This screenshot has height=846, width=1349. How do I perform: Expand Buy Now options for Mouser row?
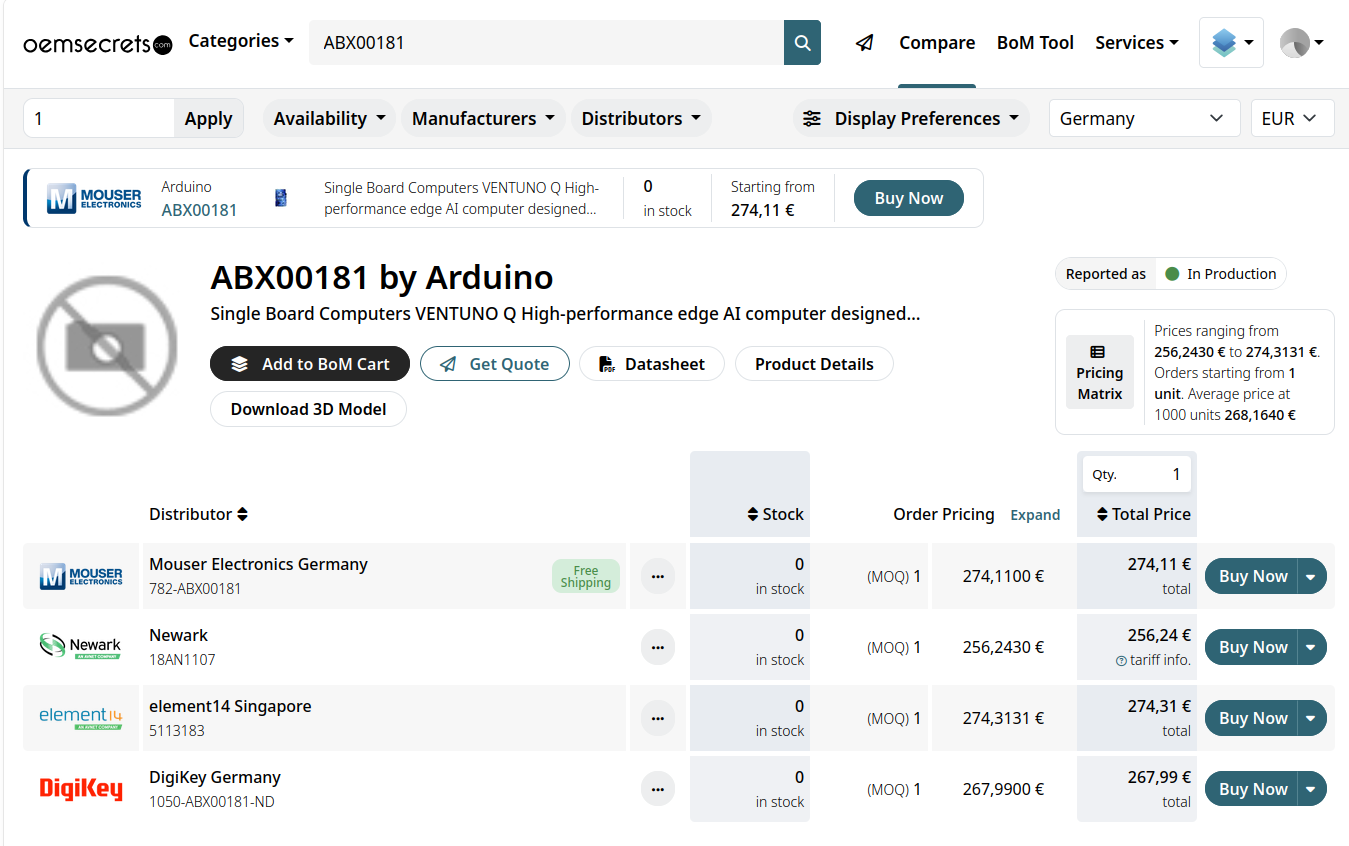click(x=1312, y=576)
